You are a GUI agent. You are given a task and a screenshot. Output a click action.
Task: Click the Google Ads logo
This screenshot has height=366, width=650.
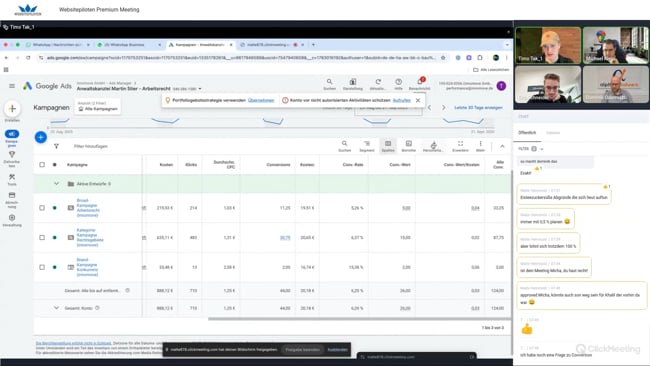(x=47, y=86)
